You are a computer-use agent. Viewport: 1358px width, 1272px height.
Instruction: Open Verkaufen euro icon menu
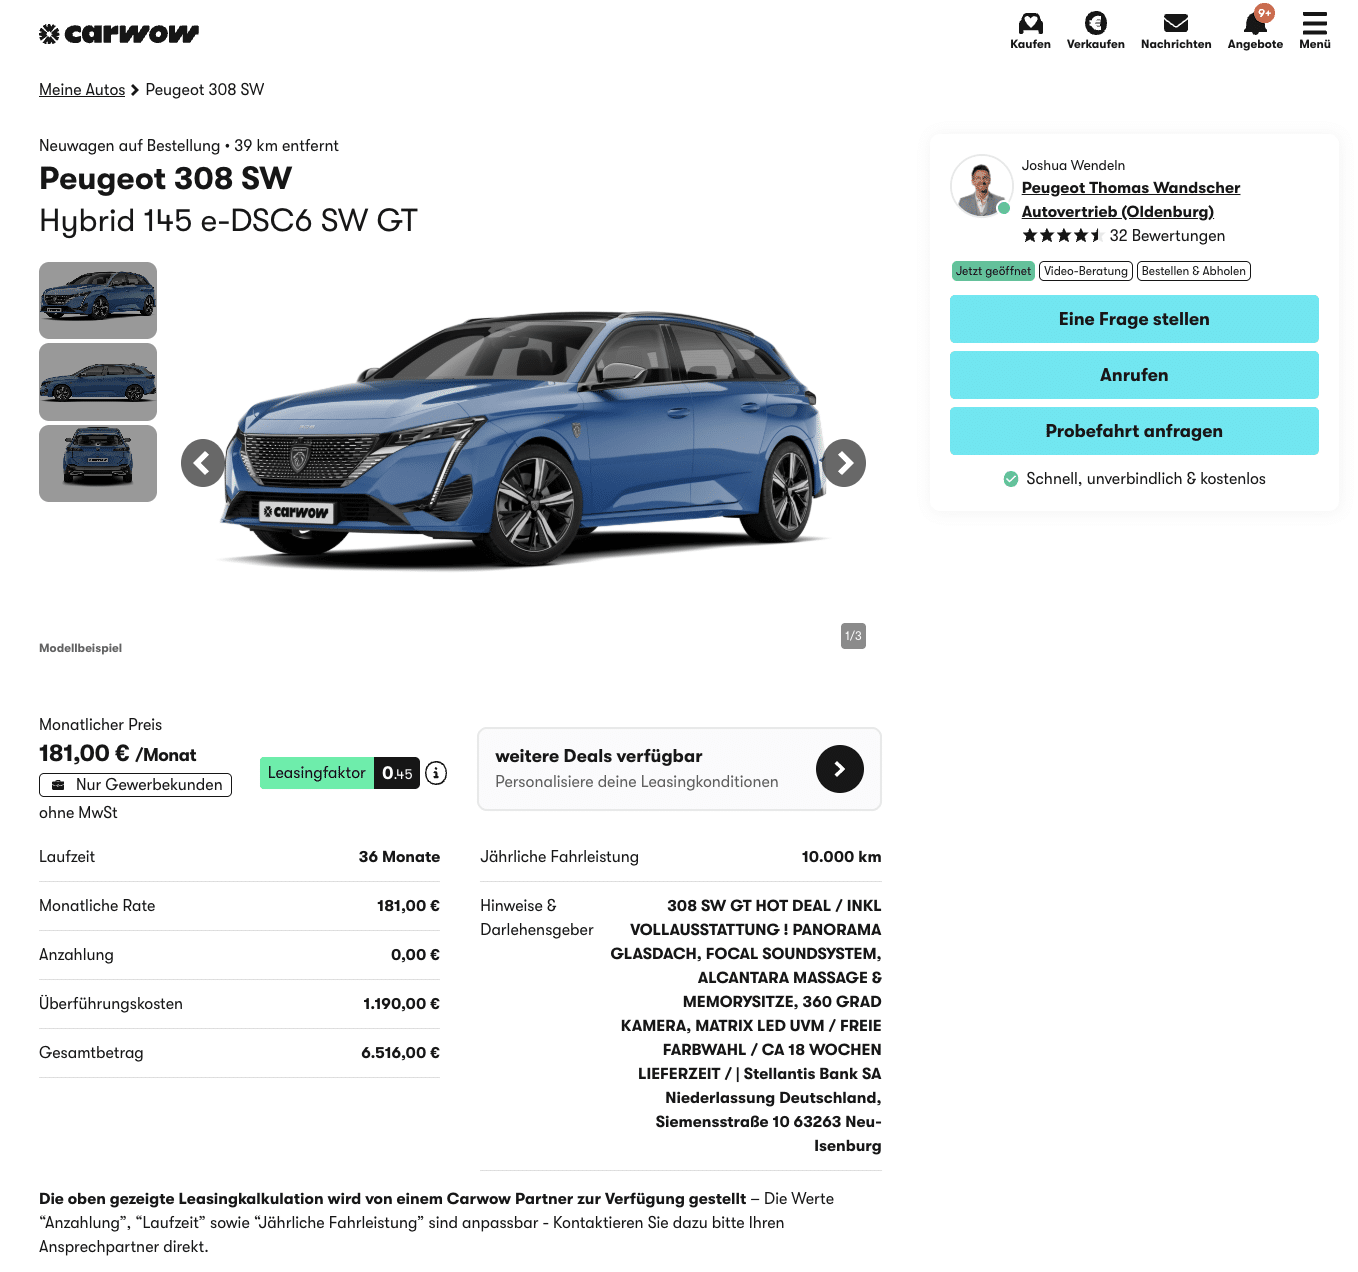click(x=1095, y=31)
